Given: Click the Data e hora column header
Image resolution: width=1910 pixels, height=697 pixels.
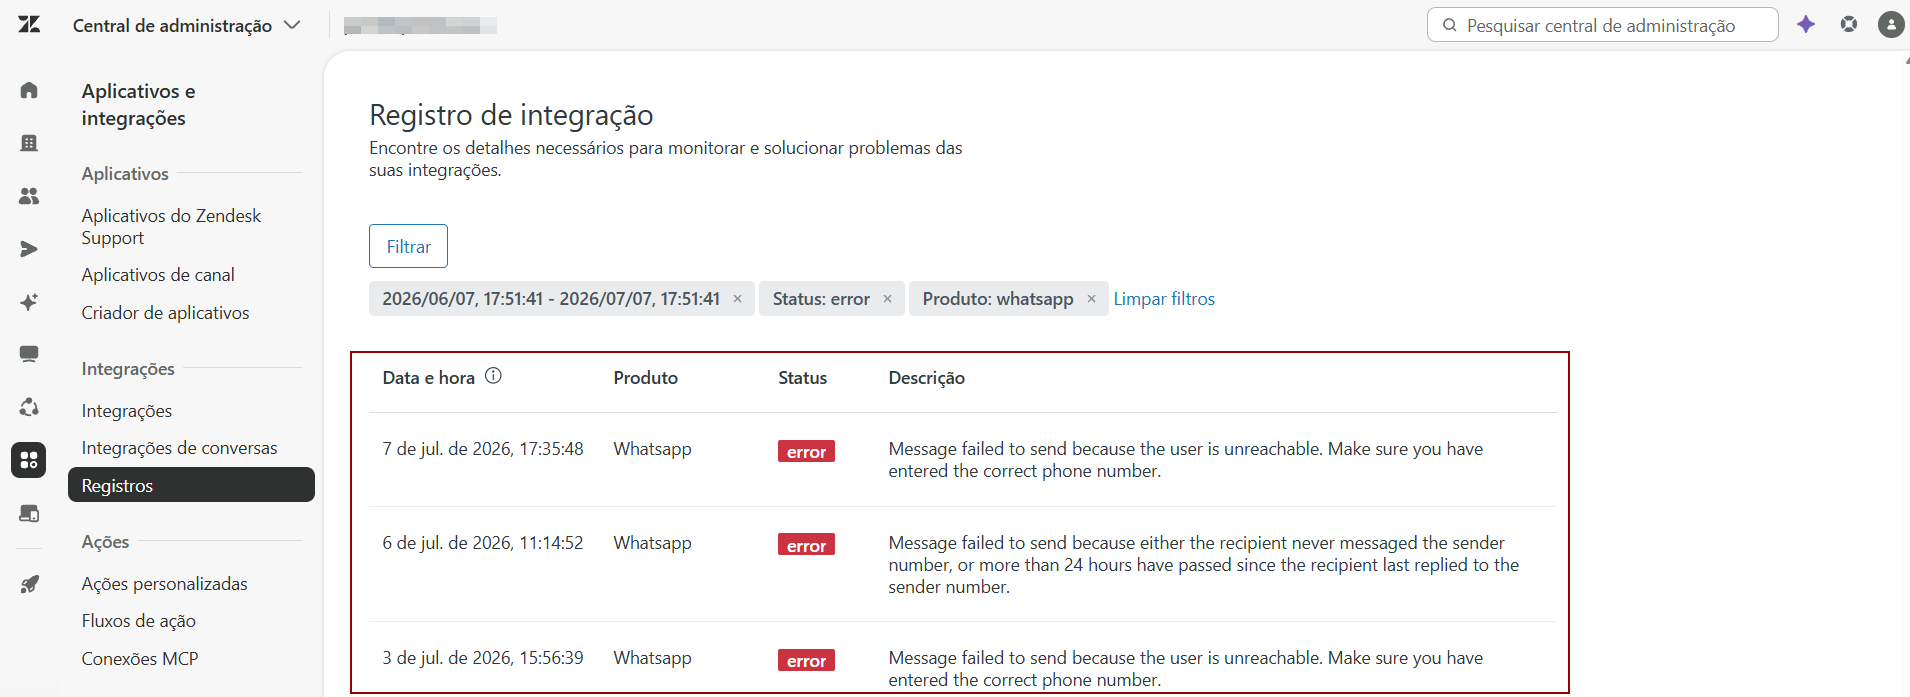Looking at the screenshot, I should pos(428,378).
